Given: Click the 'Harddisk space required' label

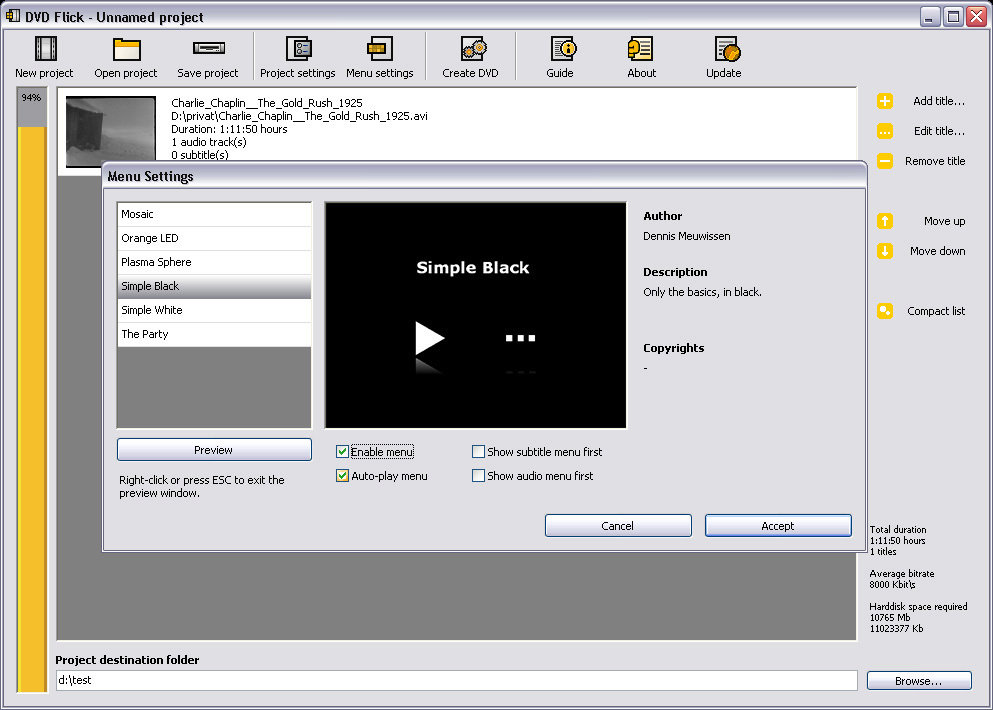Looking at the screenshot, I should (x=918, y=606).
